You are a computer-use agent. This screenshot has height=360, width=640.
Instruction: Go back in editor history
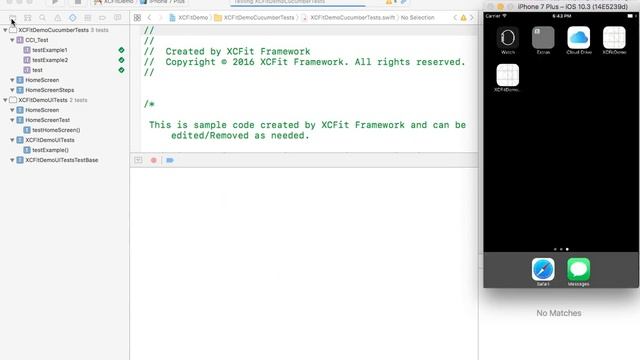pyautogui.click(x=149, y=18)
